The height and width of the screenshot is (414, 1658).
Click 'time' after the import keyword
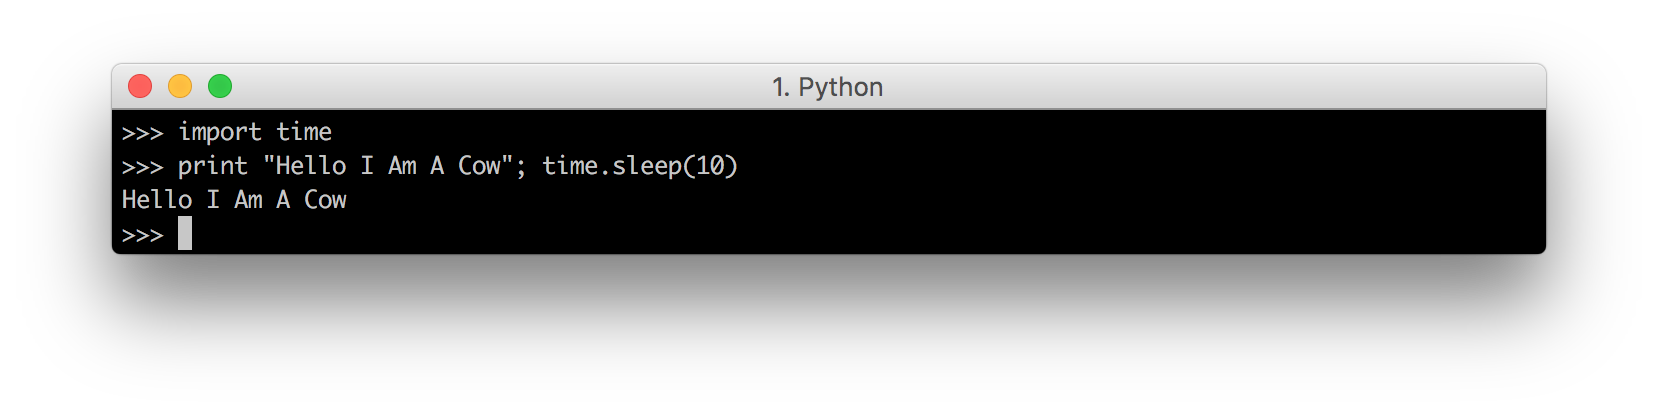[x=304, y=132]
